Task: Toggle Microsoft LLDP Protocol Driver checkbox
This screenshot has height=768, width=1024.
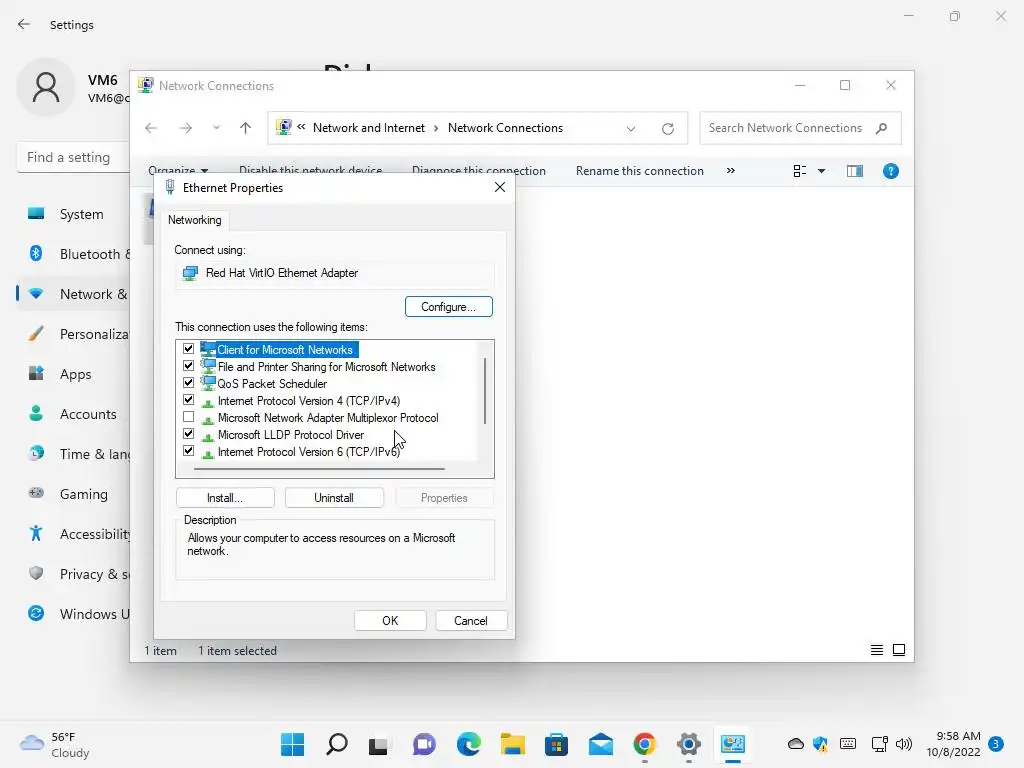Action: tap(189, 434)
